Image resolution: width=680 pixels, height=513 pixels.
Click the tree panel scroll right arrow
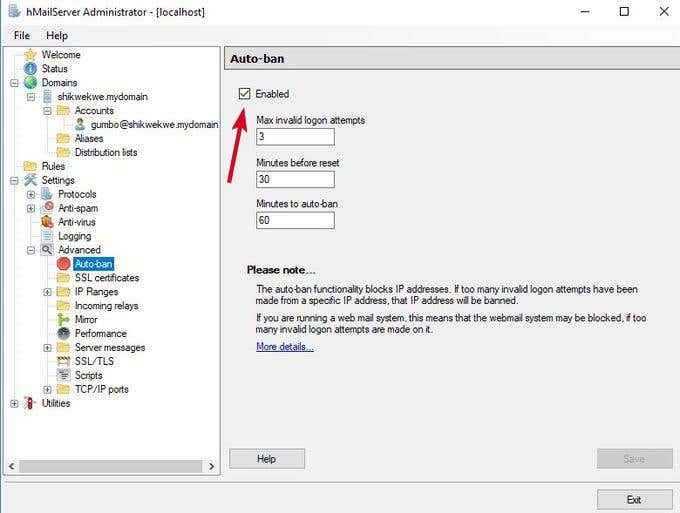(x=211, y=466)
